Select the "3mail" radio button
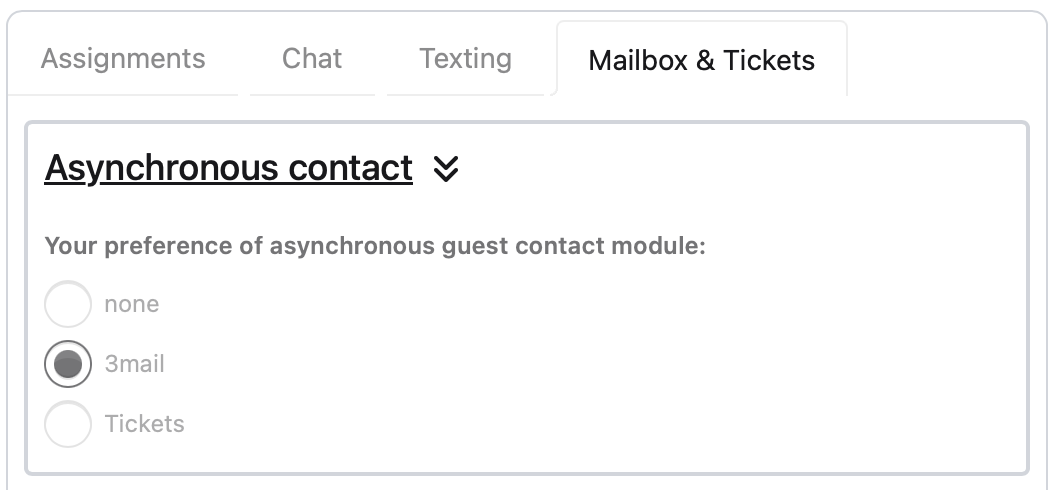Viewport: 1052px width, 490px height. [x=68, y=364]
